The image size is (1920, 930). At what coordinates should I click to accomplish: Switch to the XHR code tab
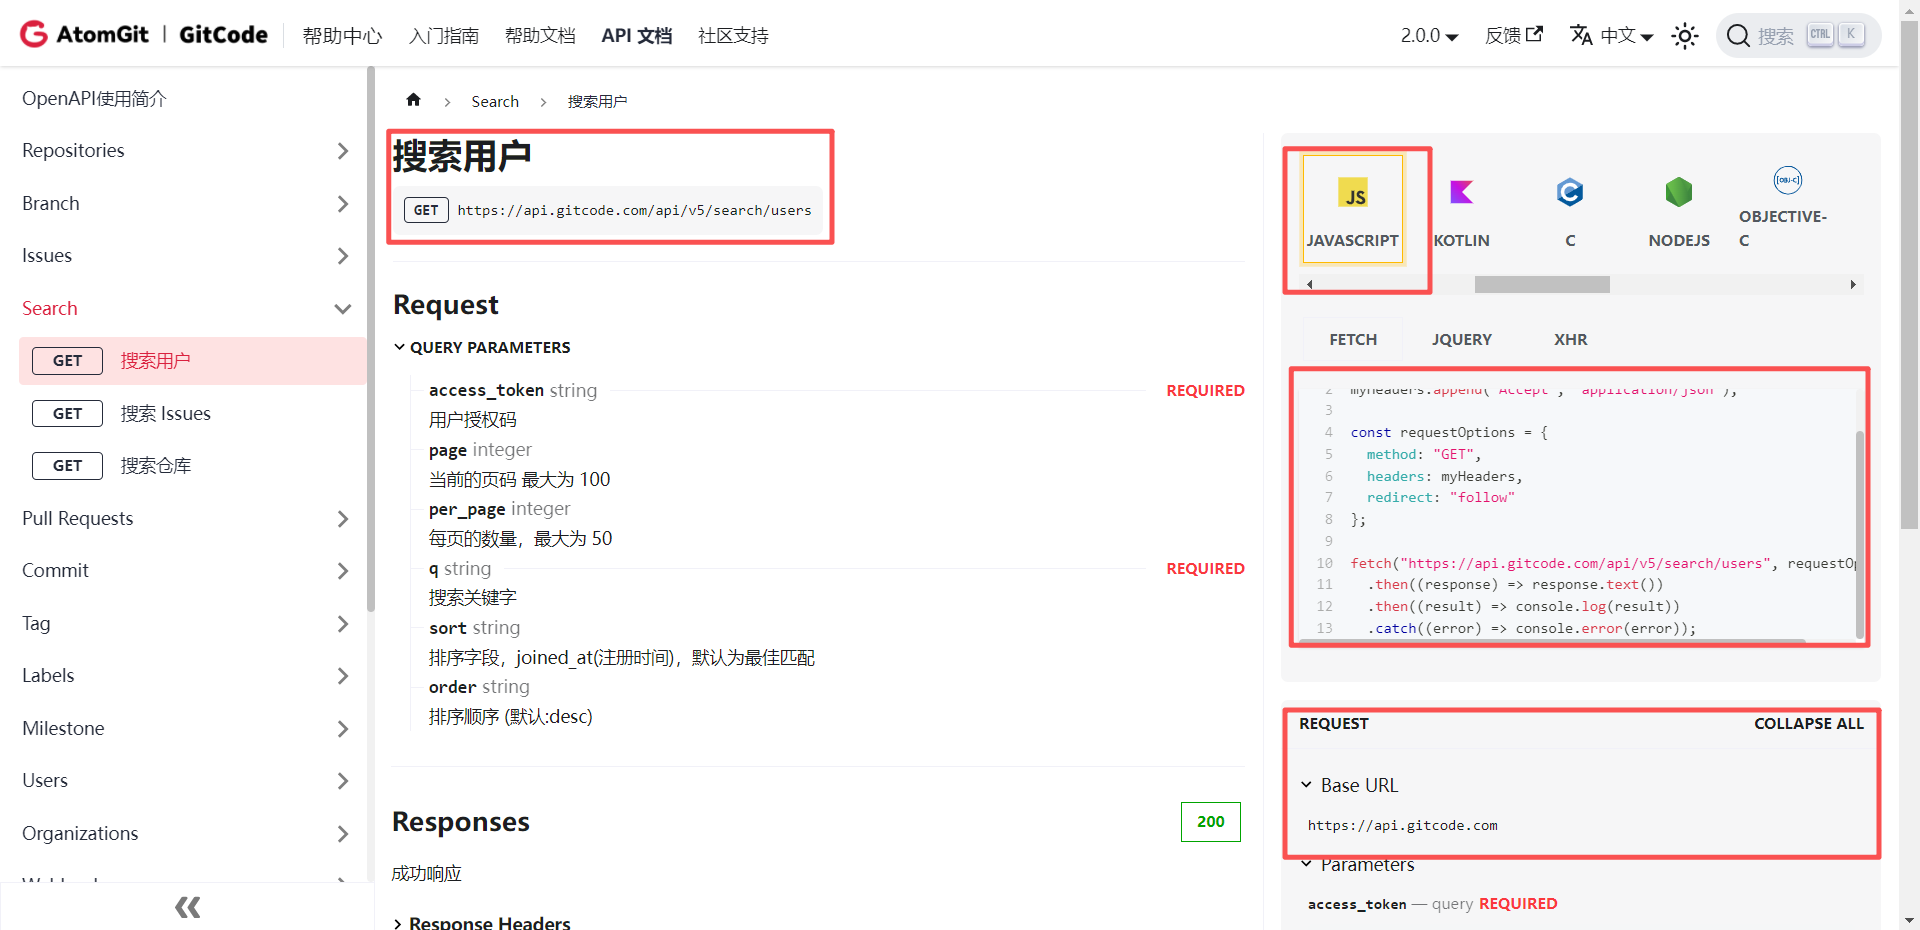point(1570,340)
